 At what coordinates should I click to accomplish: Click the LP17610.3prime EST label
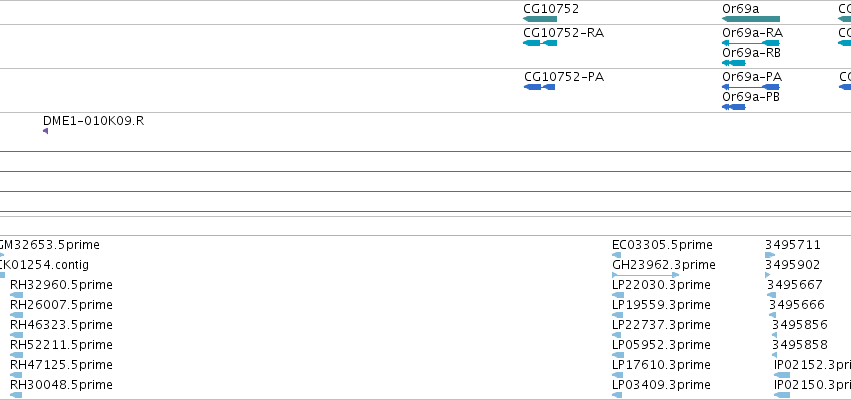coord(661,365)
